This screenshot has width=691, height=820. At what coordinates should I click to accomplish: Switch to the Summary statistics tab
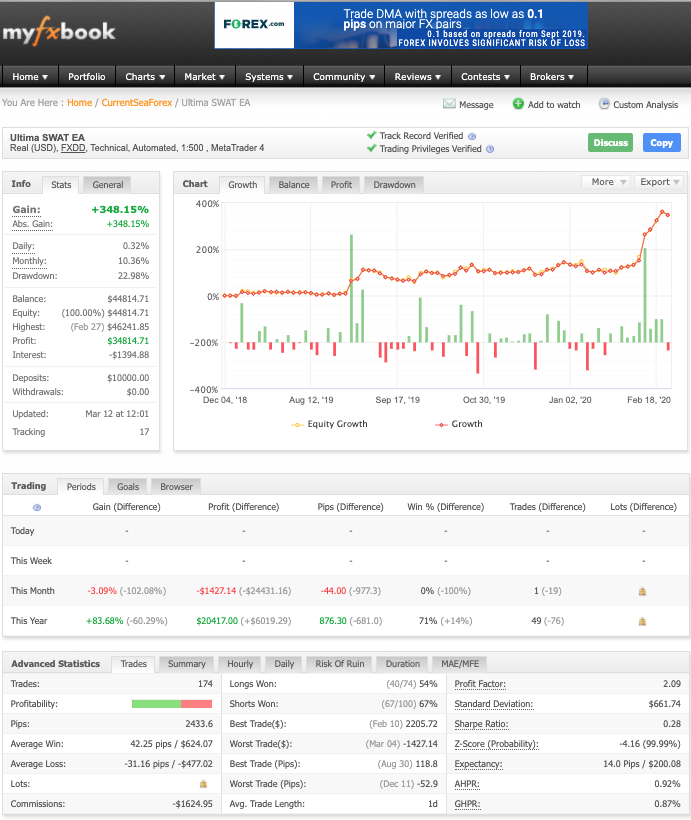(187, 664)
